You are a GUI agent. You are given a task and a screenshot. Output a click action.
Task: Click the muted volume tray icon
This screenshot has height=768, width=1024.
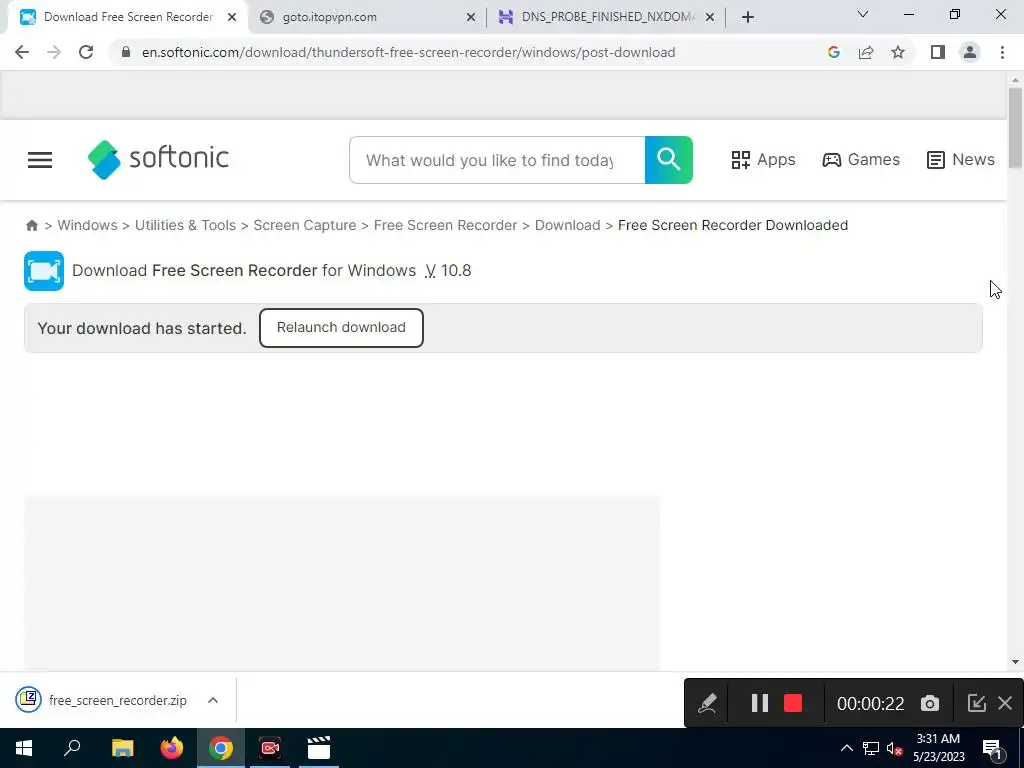pyautogui.click(x=895, y=748)
